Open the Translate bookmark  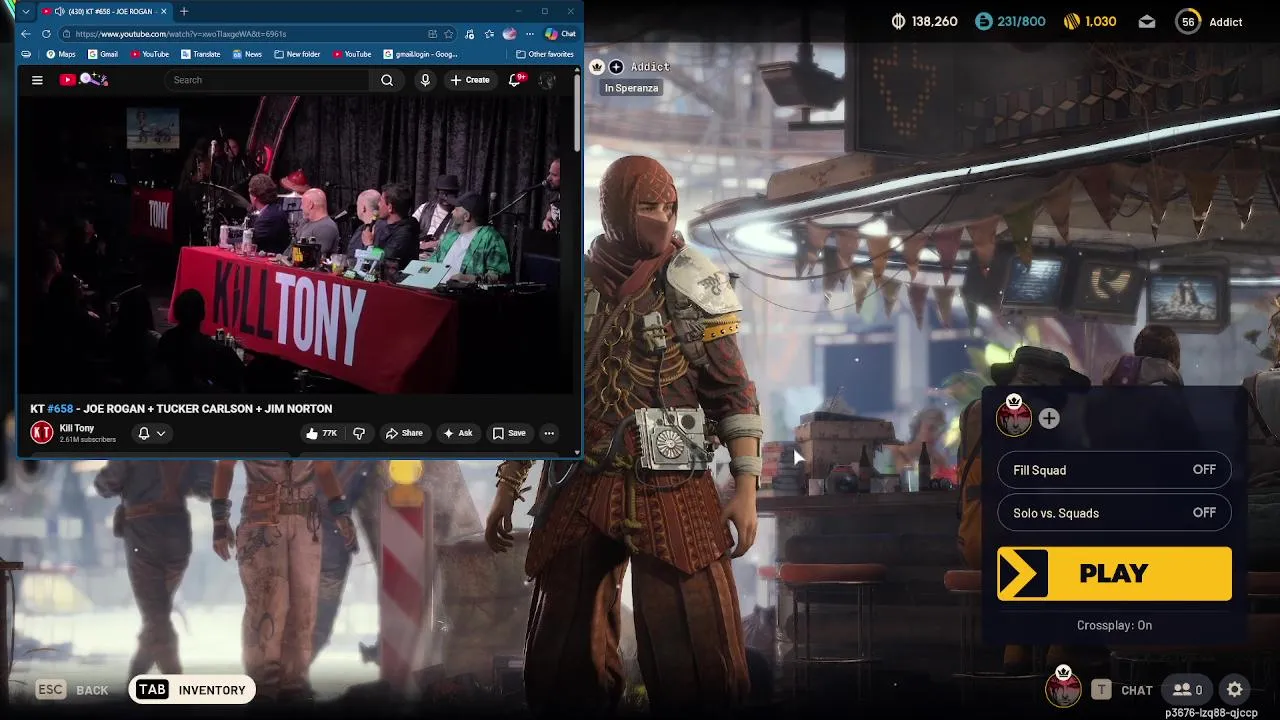[x=200, y=54]
